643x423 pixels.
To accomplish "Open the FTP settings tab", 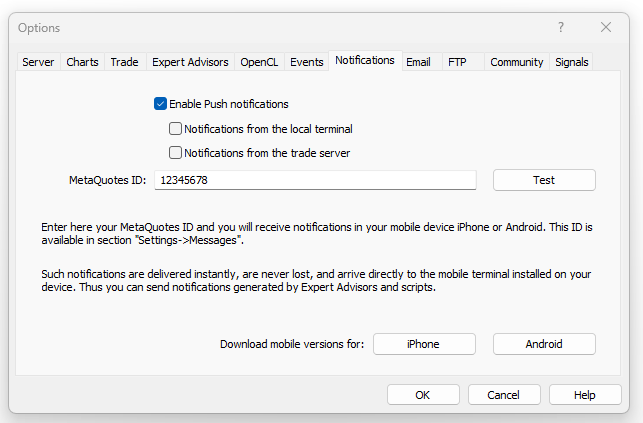I will click(x=457, y=62).
